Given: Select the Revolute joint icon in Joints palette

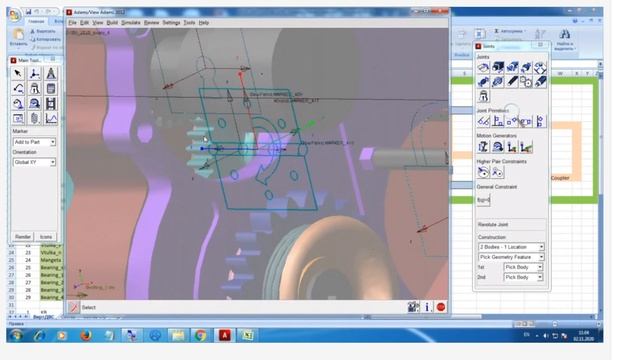Looking at the screenshot, I should (x=484, y=68).
